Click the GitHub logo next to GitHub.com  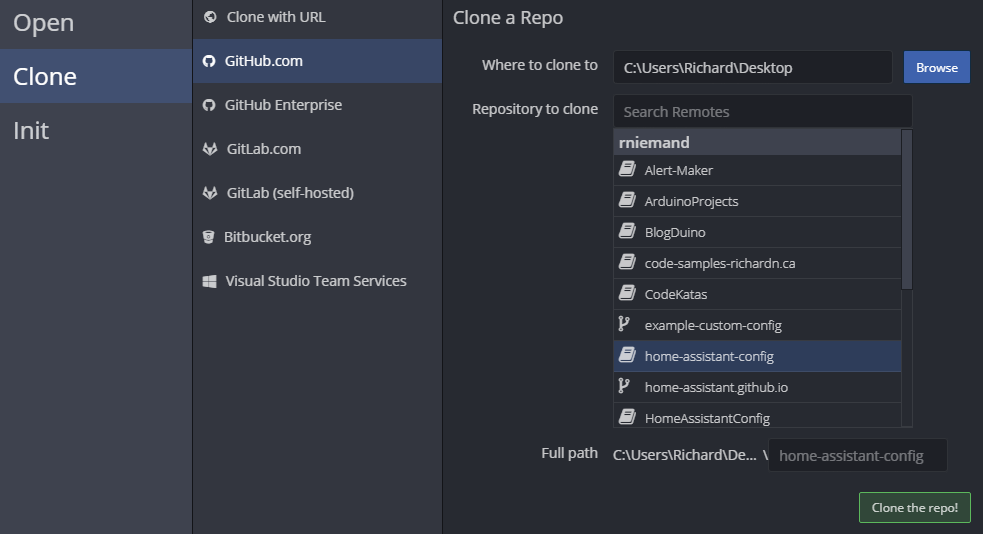(209, 61)
